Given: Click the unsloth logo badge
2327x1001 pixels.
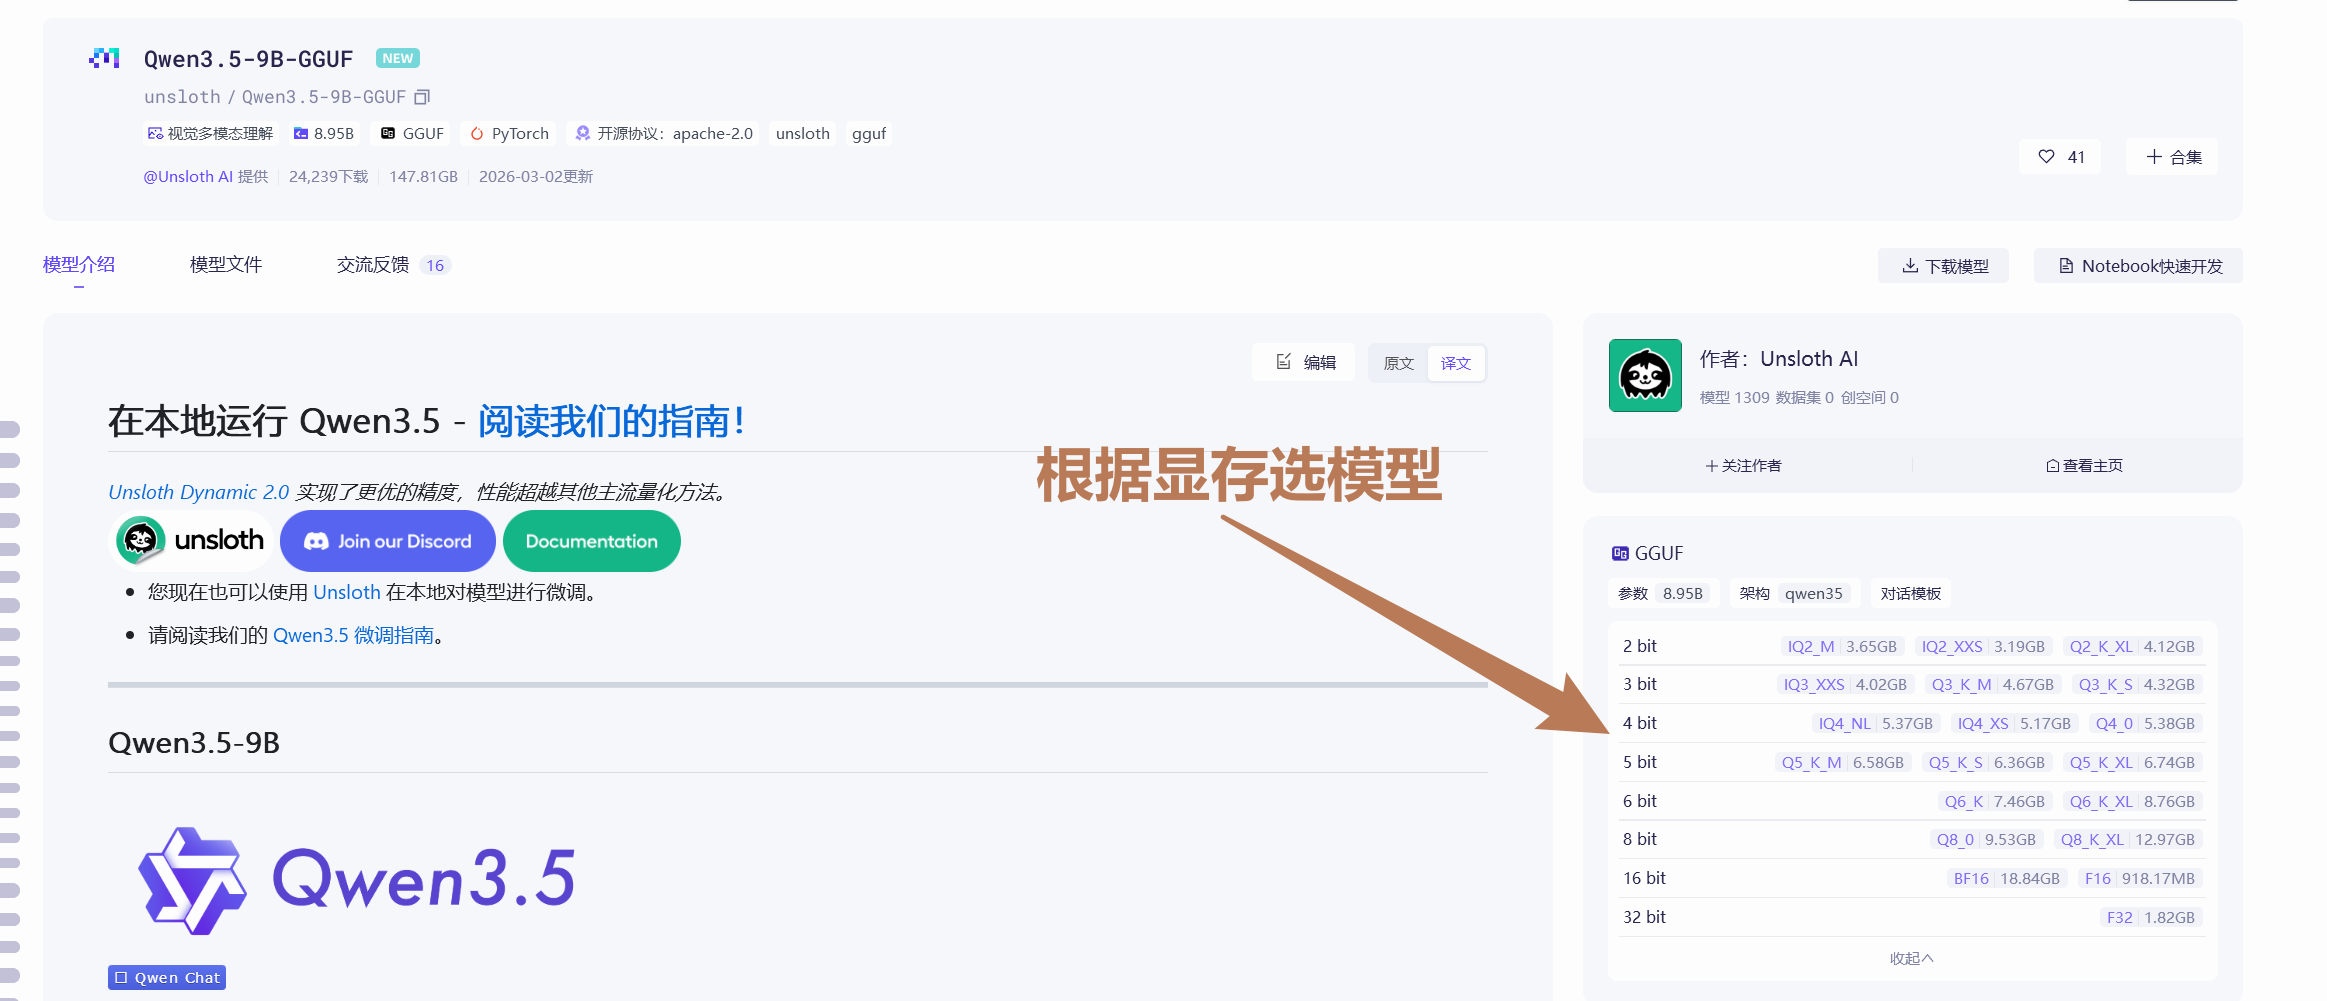Looking at the screenshot, I should pyautogui.click(x=191, y=541).
